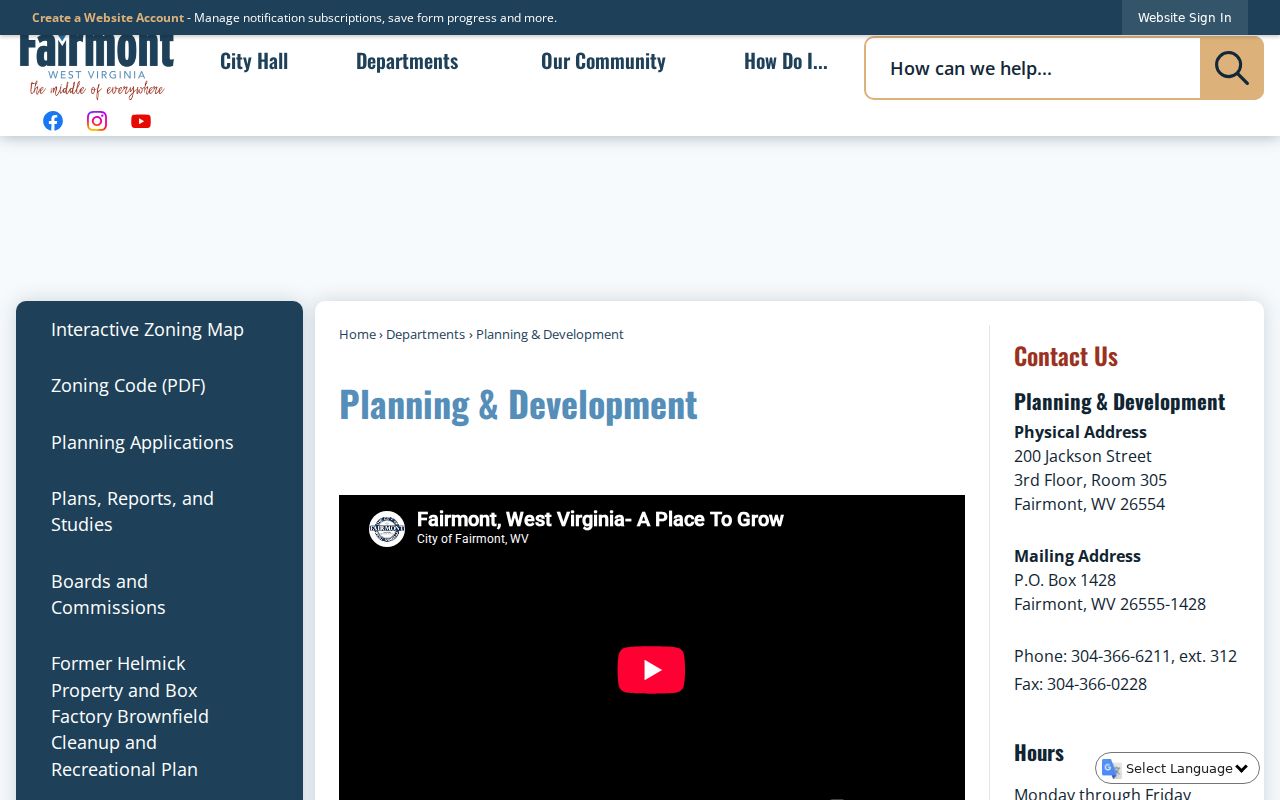
Task: Click fax number 304-366-0228 text
Action: click(x=1097, y=684)
